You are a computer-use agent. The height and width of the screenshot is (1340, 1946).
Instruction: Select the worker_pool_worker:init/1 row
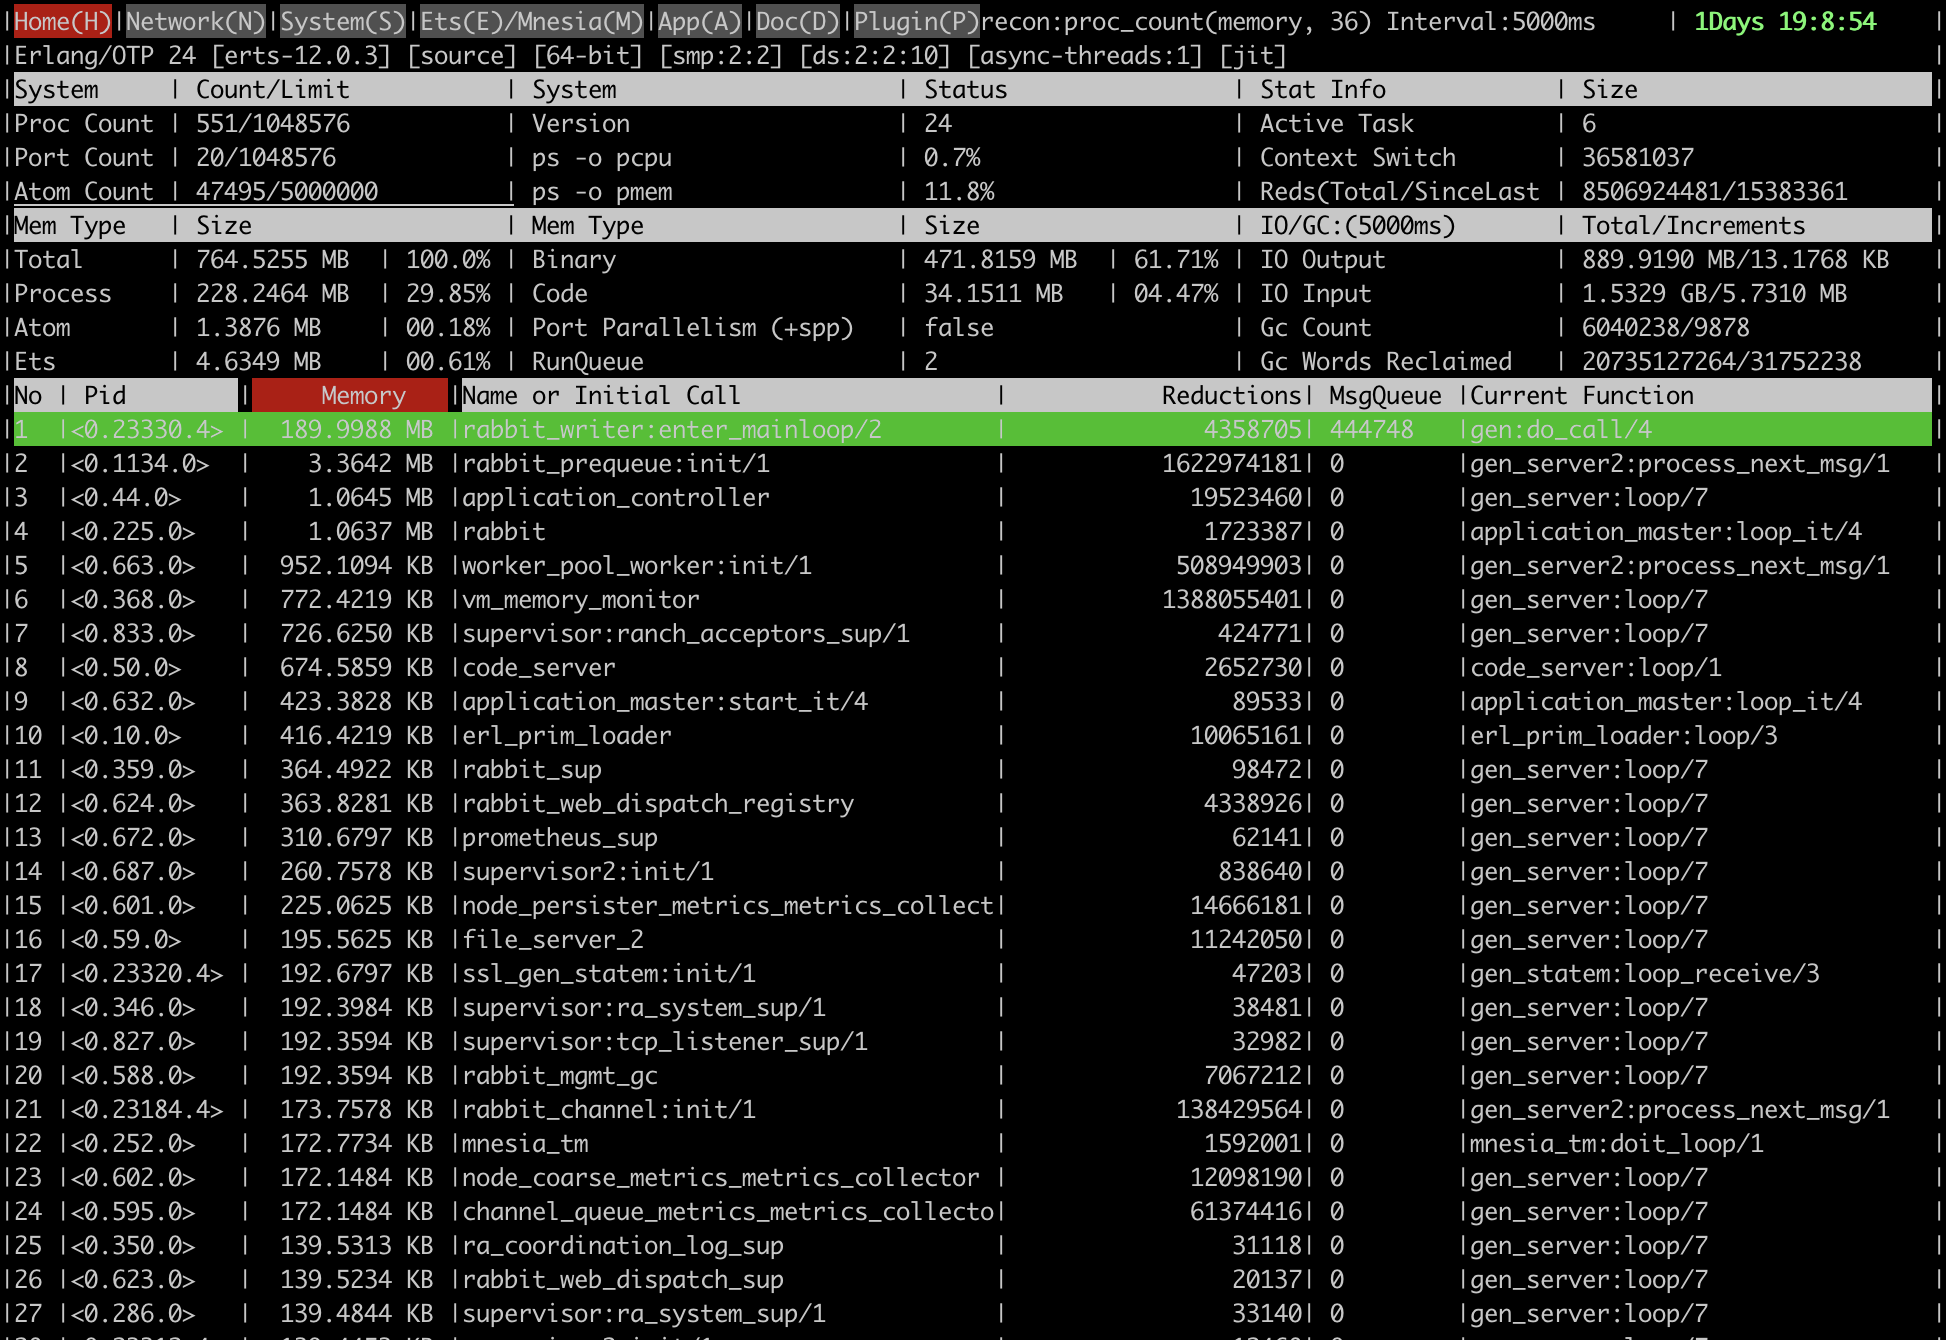(x=972, y=565)
